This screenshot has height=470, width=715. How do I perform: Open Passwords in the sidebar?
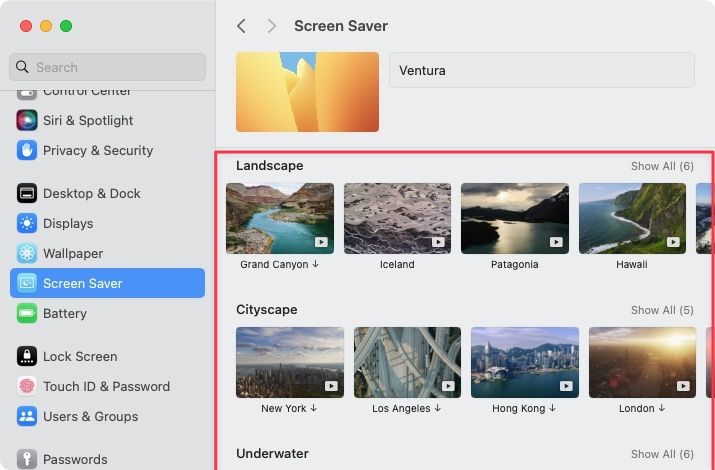(75, 459)
